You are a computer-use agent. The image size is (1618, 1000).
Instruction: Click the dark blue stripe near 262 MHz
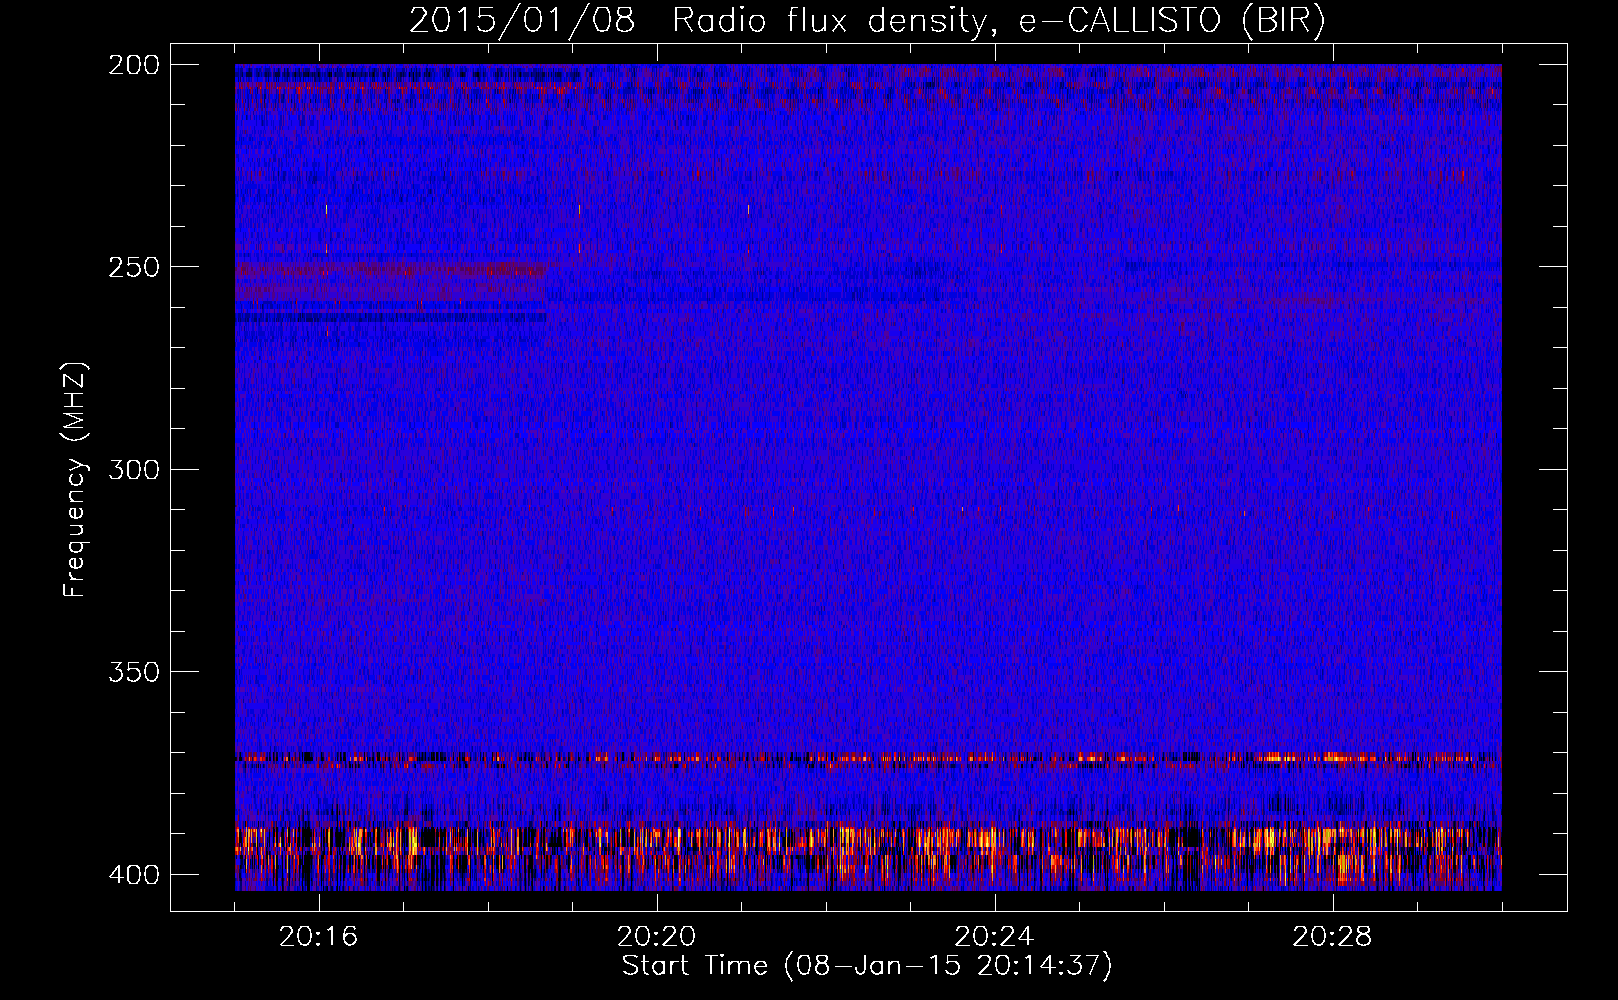click(391, 317)
